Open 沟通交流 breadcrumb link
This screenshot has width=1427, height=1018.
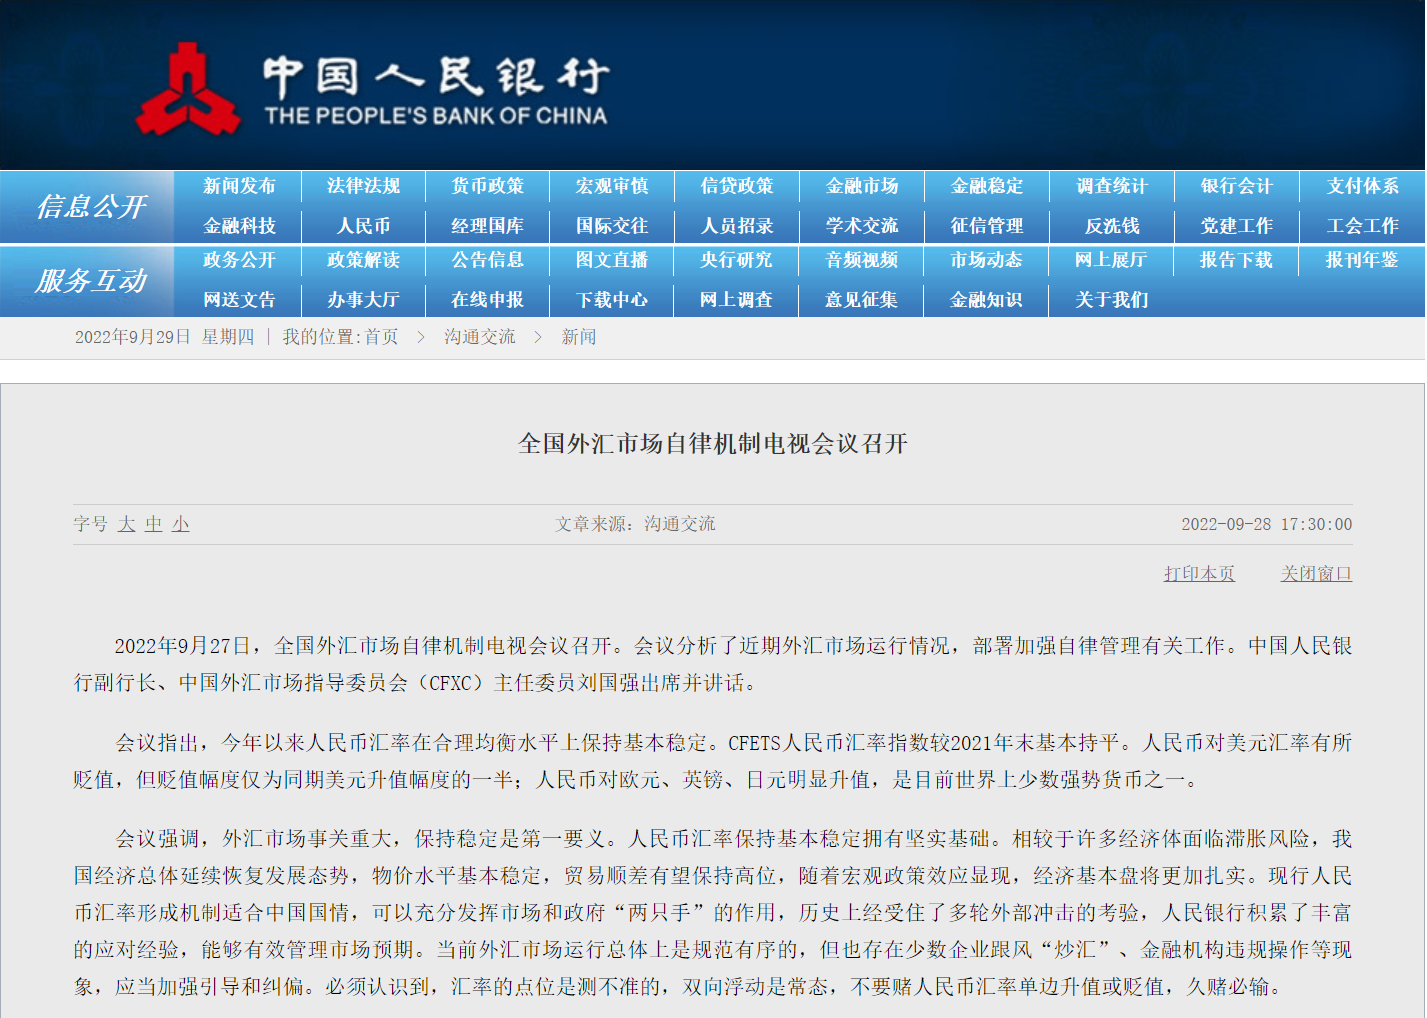pos(480,337)
